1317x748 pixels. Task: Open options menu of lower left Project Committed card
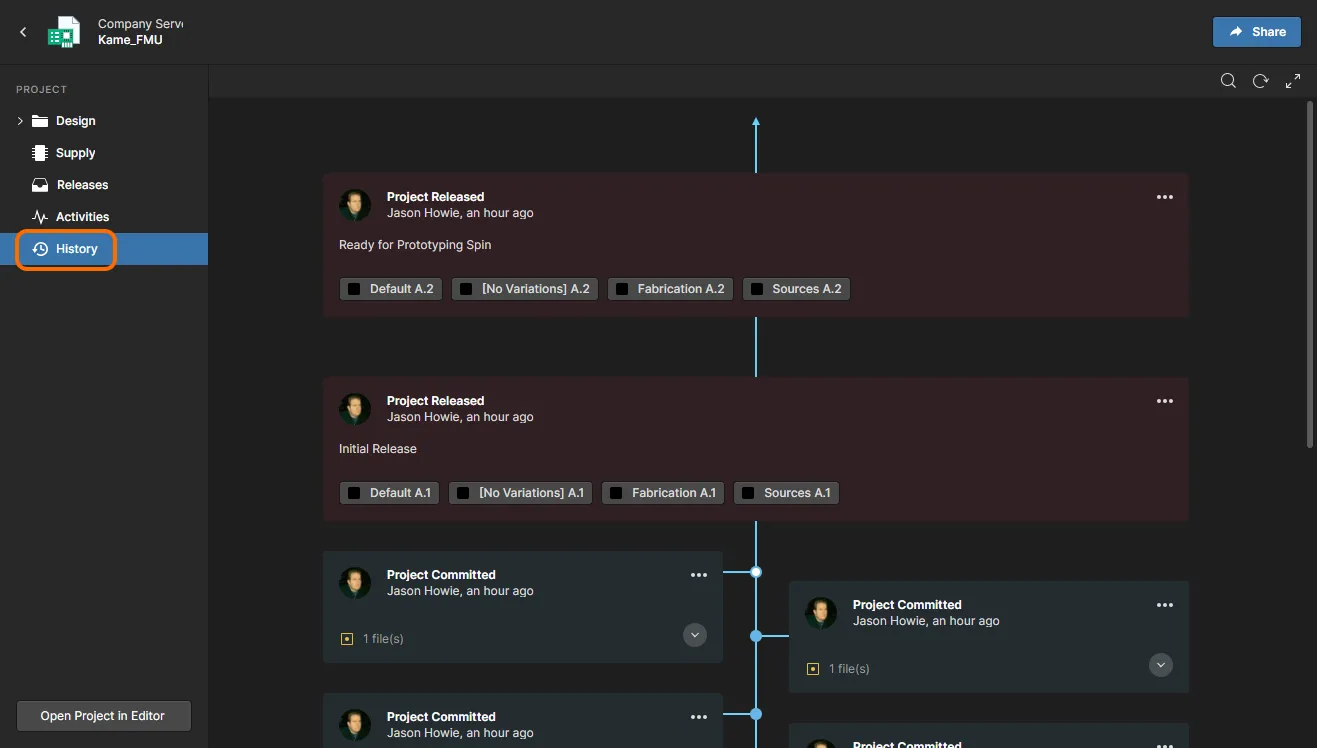tap(699, 717)
